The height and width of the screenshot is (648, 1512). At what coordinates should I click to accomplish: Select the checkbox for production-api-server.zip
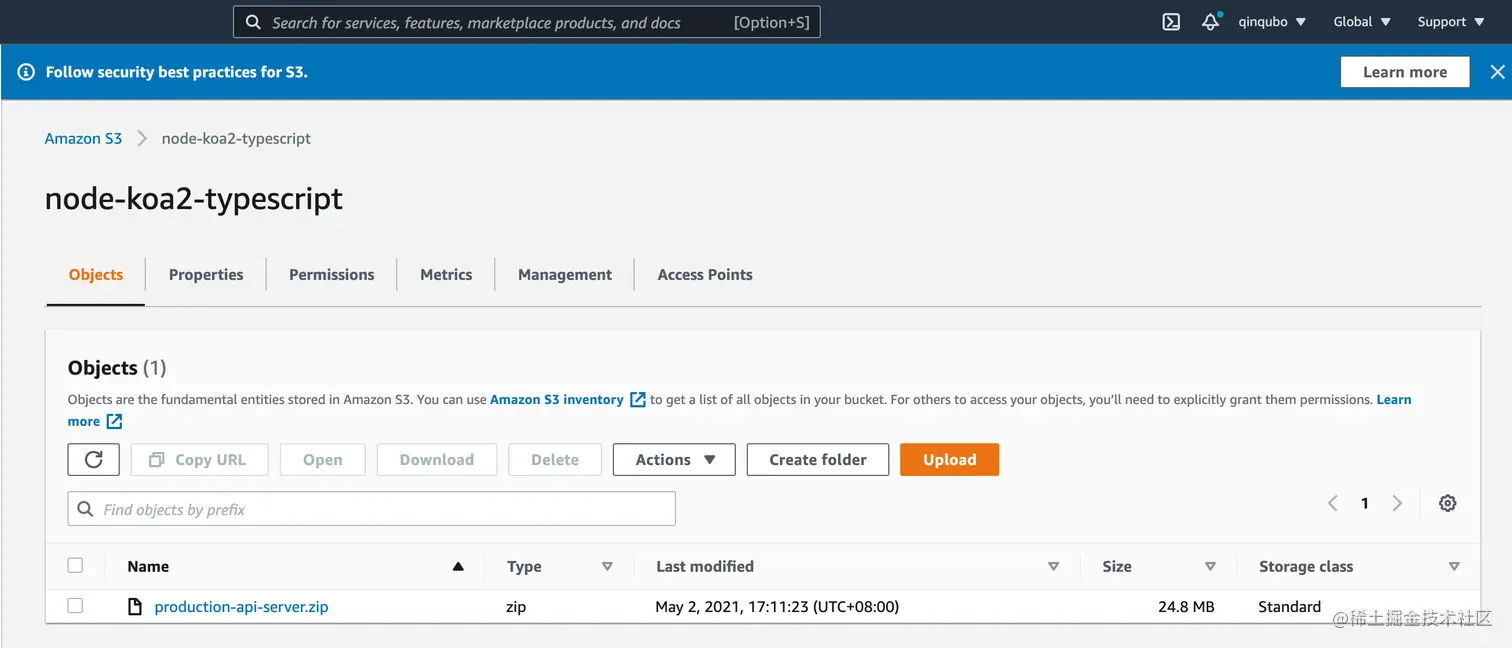(75, 606)
